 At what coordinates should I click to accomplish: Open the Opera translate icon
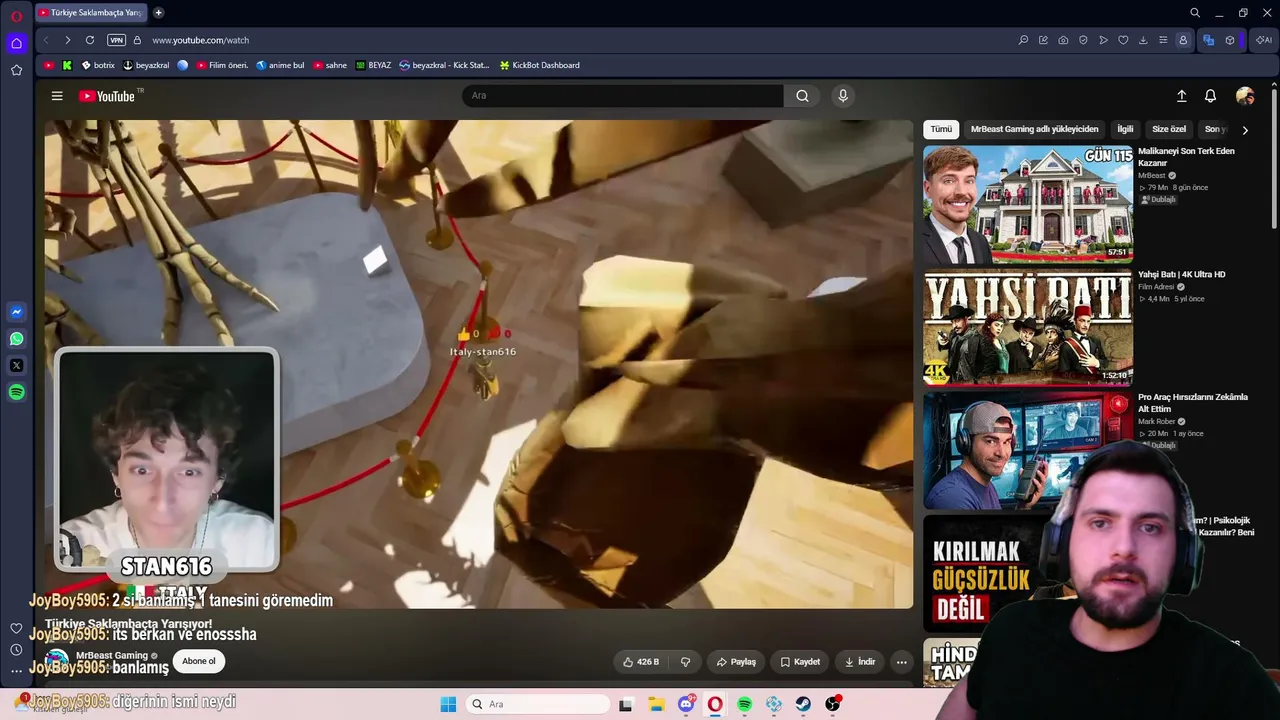point(1208,40)
